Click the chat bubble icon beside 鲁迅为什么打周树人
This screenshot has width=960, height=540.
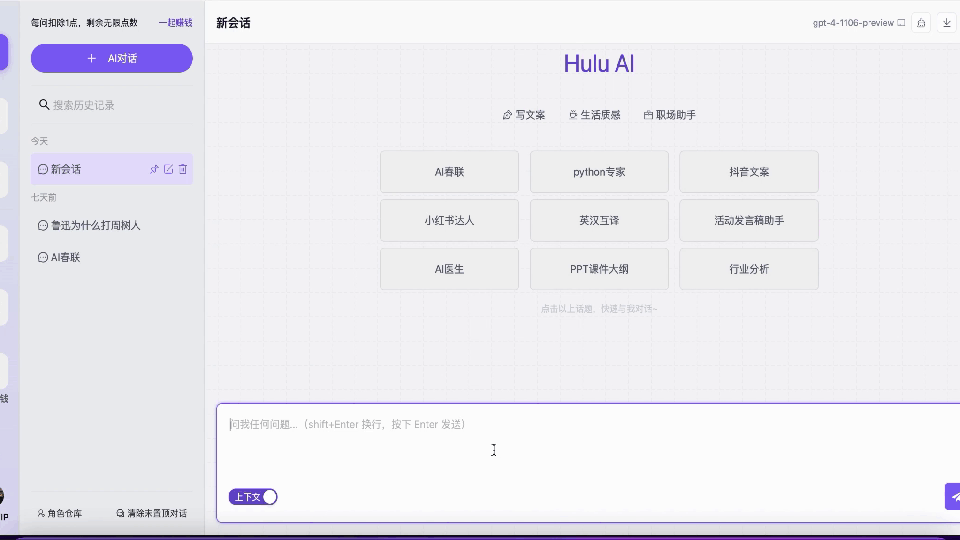click(43, 225)
